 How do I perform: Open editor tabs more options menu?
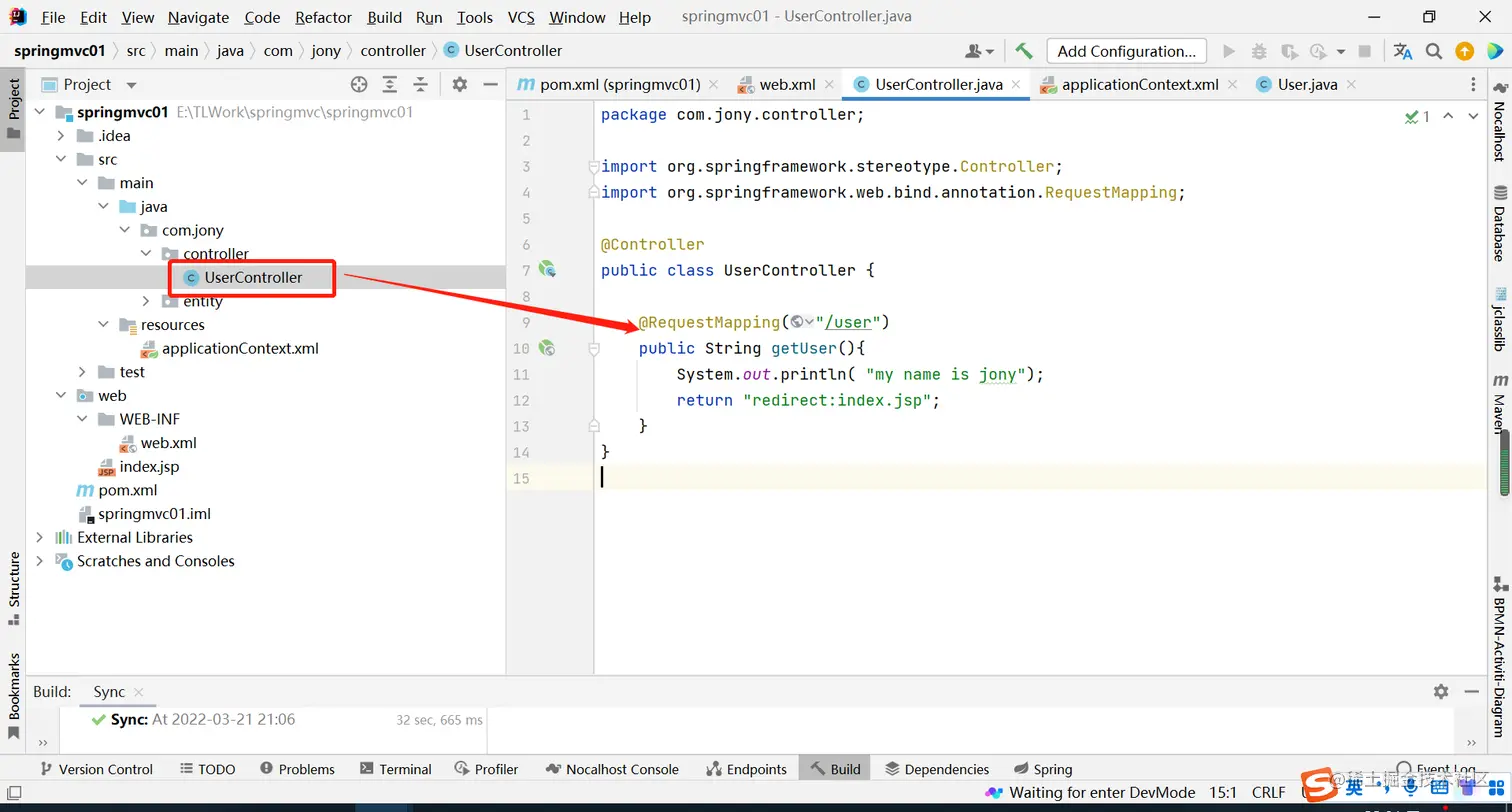point(1473,84)
